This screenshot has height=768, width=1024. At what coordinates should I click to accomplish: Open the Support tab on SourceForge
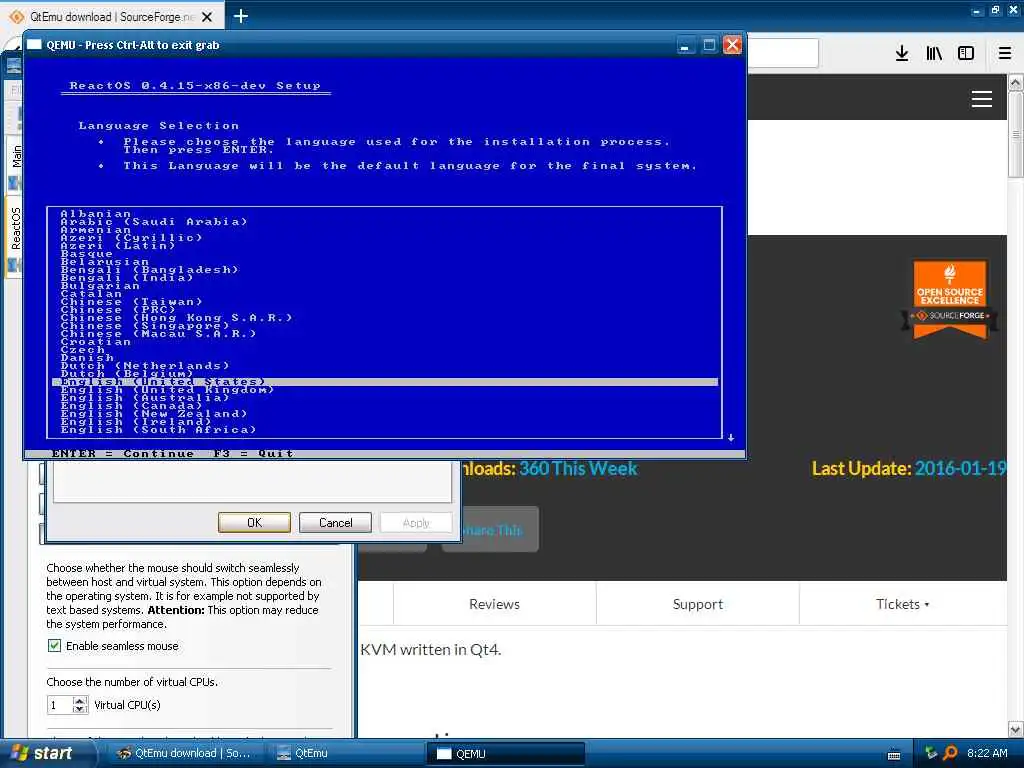click(697, 604)
